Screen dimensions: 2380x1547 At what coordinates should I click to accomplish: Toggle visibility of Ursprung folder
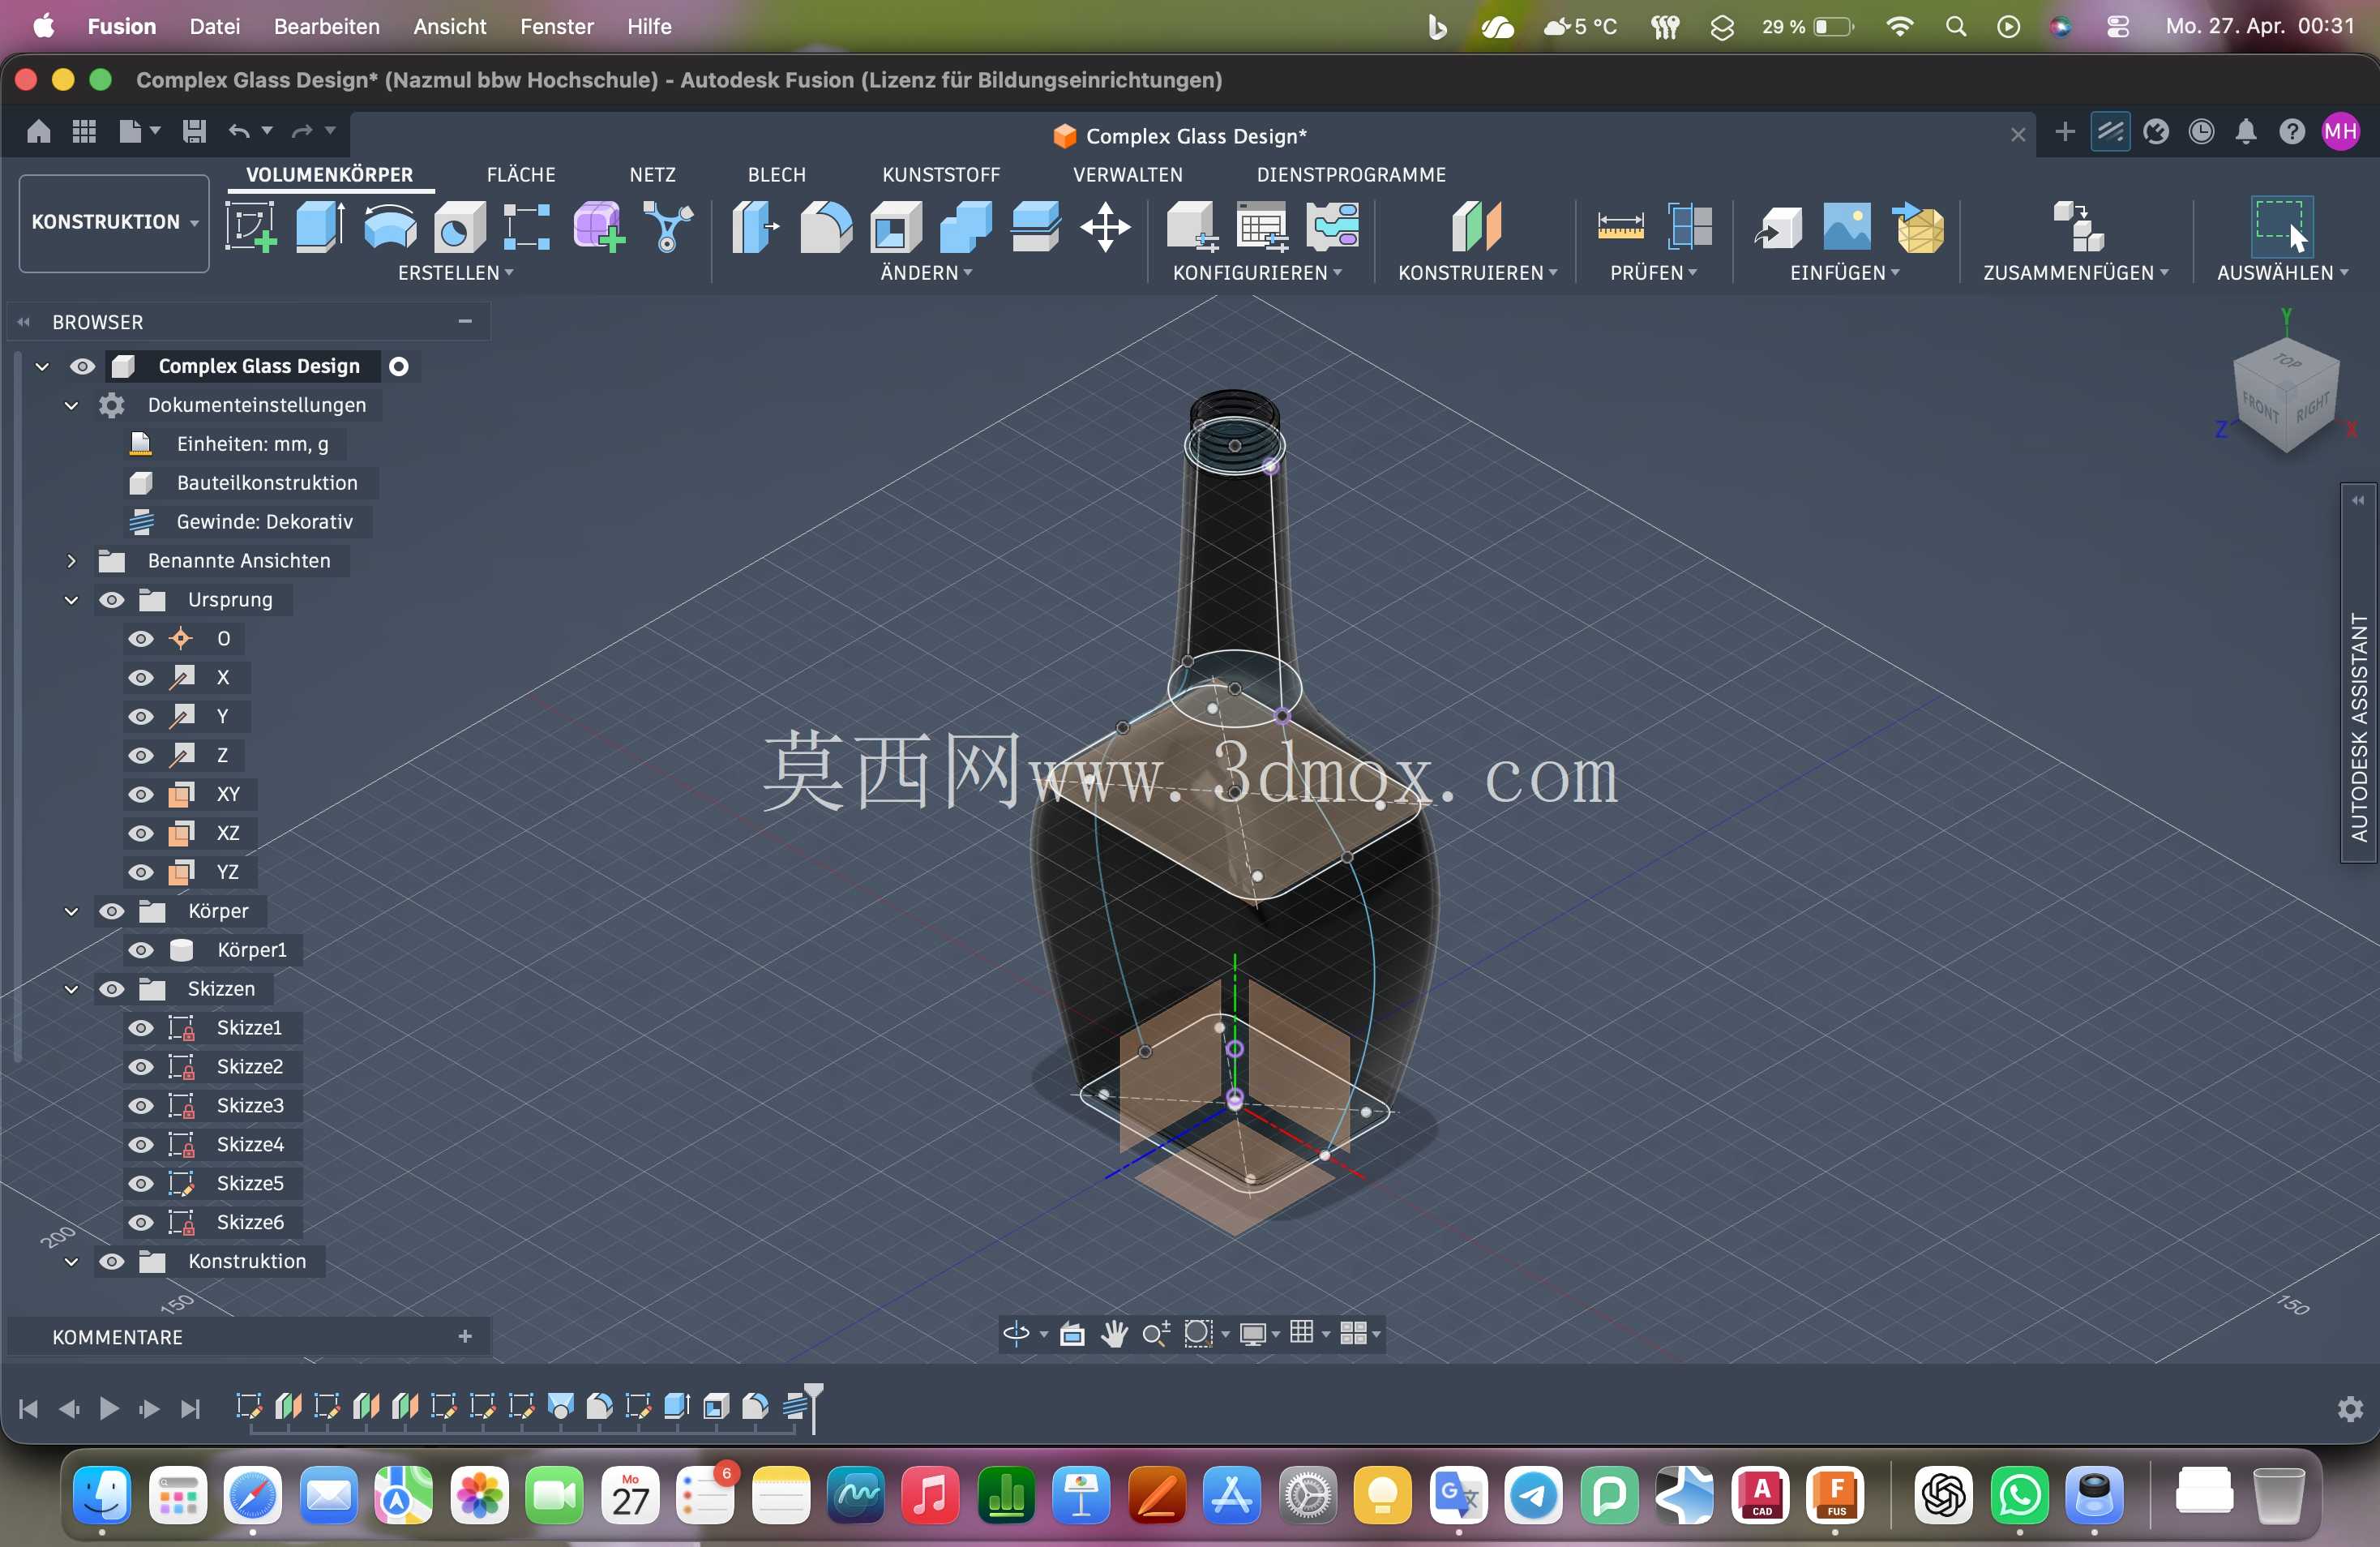(112, 600)
